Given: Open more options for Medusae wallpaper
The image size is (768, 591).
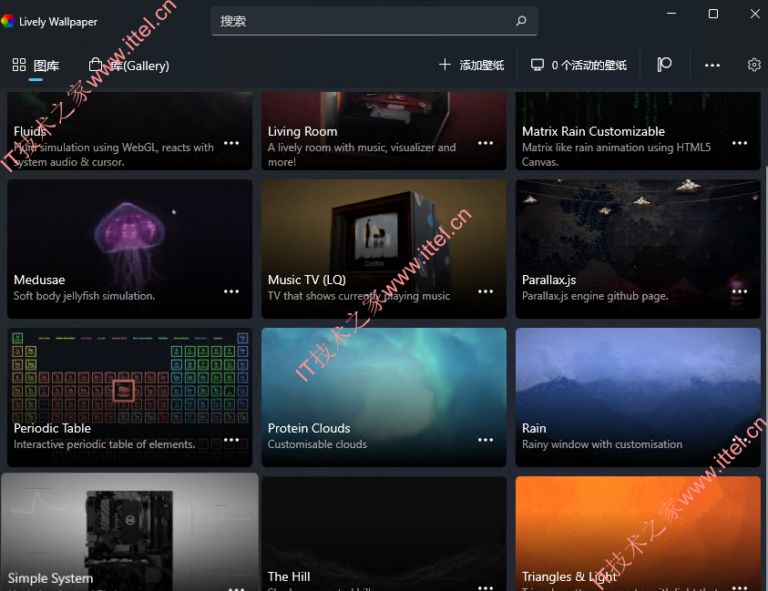Looking at the screenshot, I should coord(232,292).
